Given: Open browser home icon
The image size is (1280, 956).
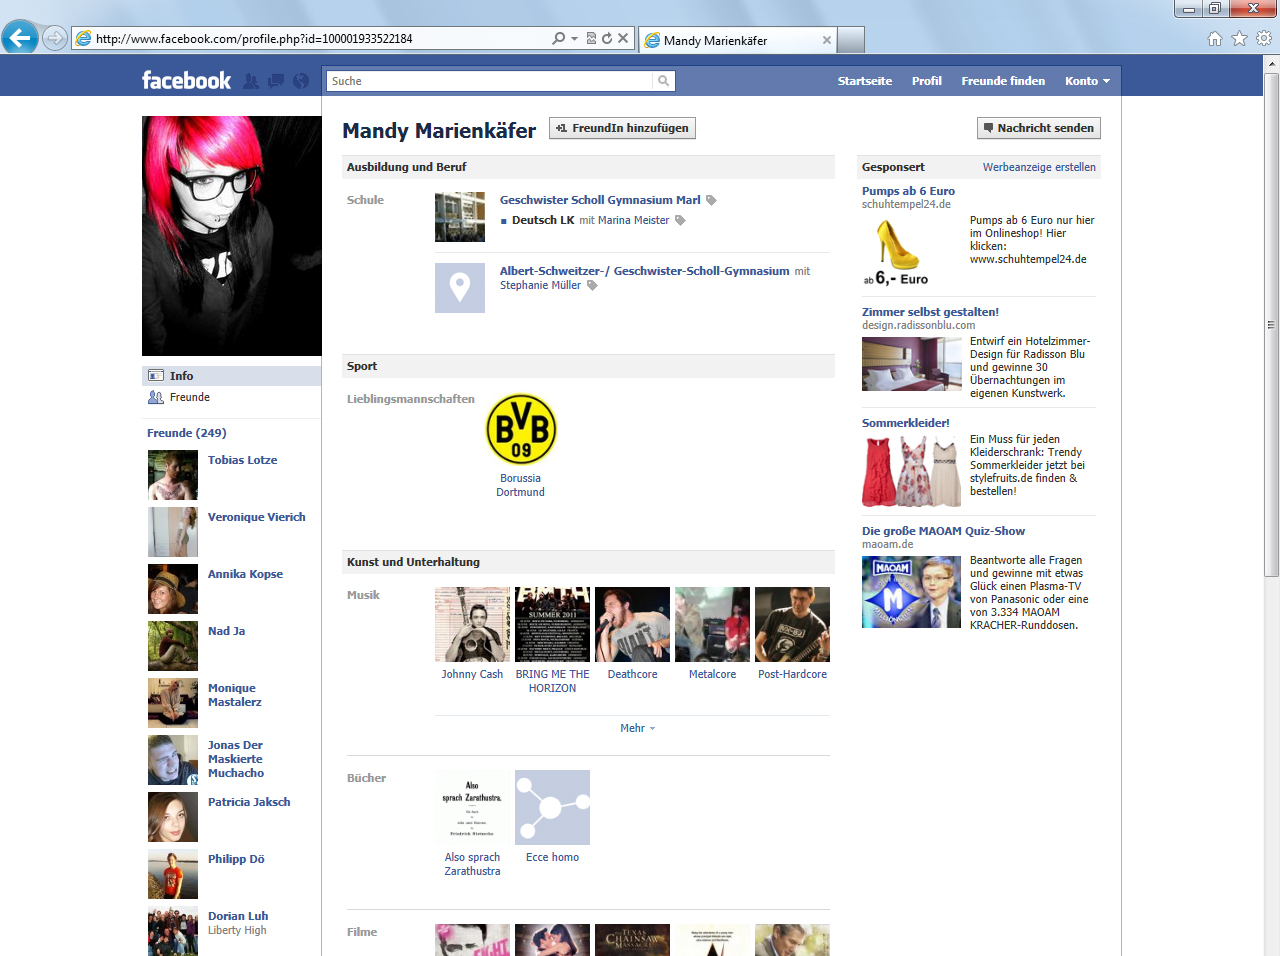Looking at the screenshot, I should (1215, 39).
